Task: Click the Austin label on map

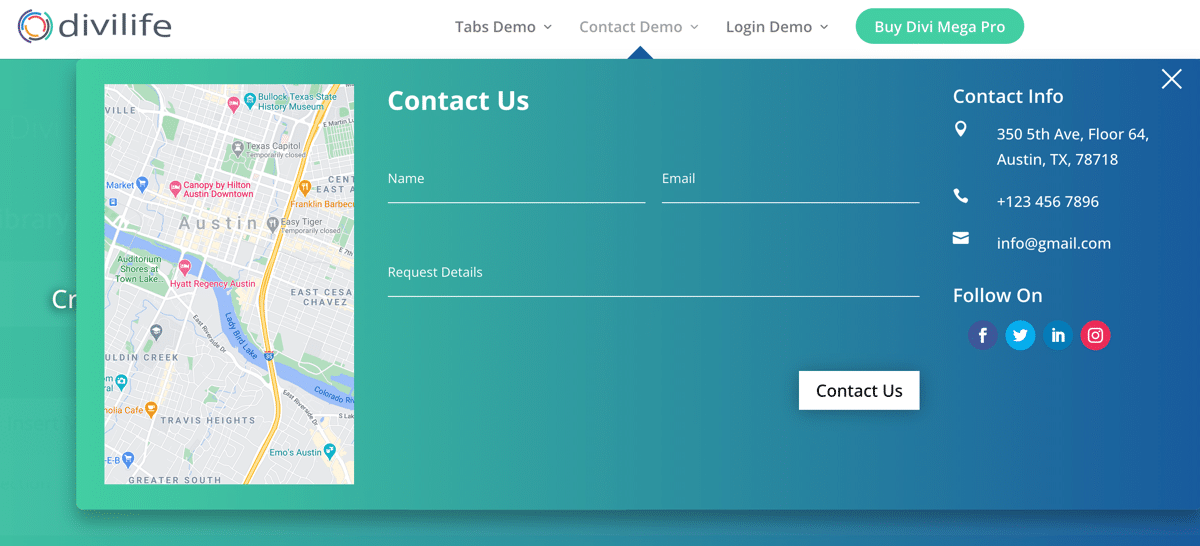Action: click(x=218, y=223)
